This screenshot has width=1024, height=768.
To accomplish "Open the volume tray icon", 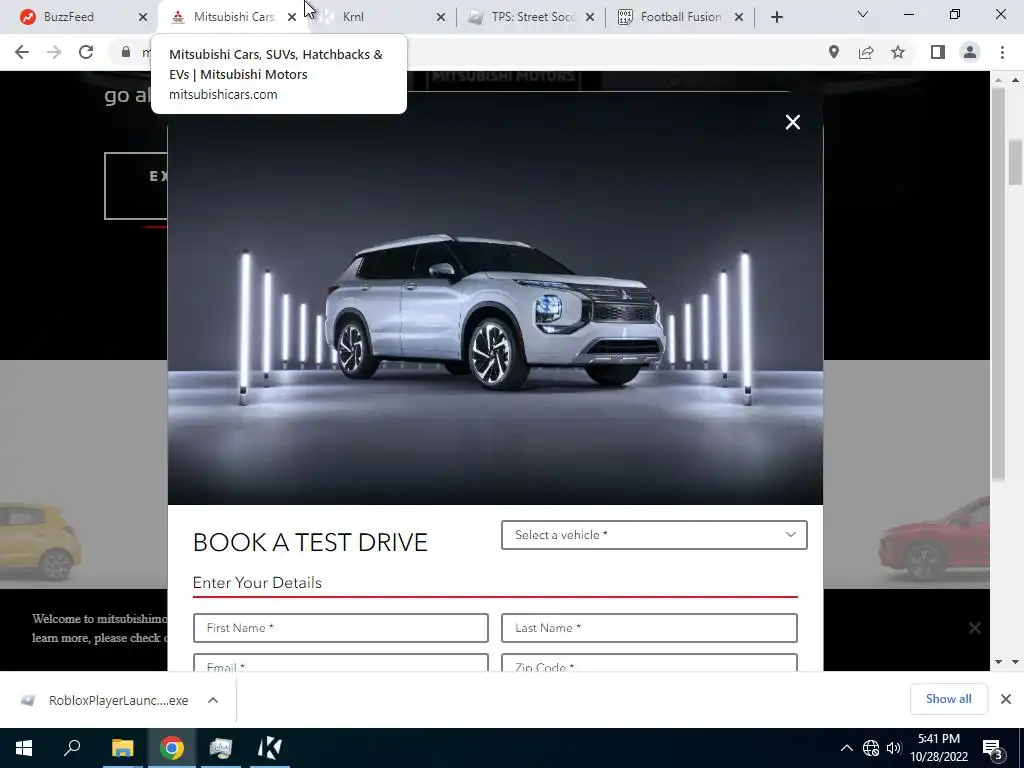I will click(894, 748).
